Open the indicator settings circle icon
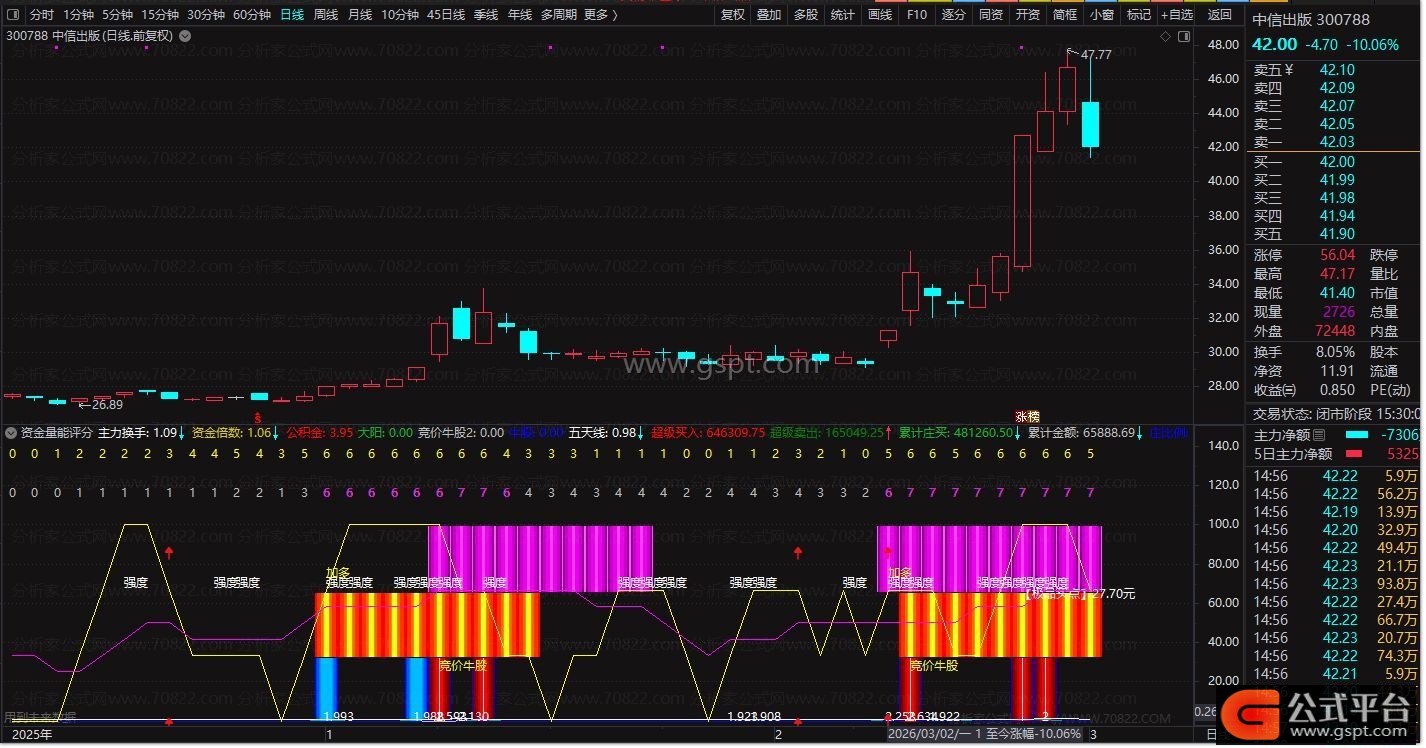The image size is (1426, 748). coord(11,433)
